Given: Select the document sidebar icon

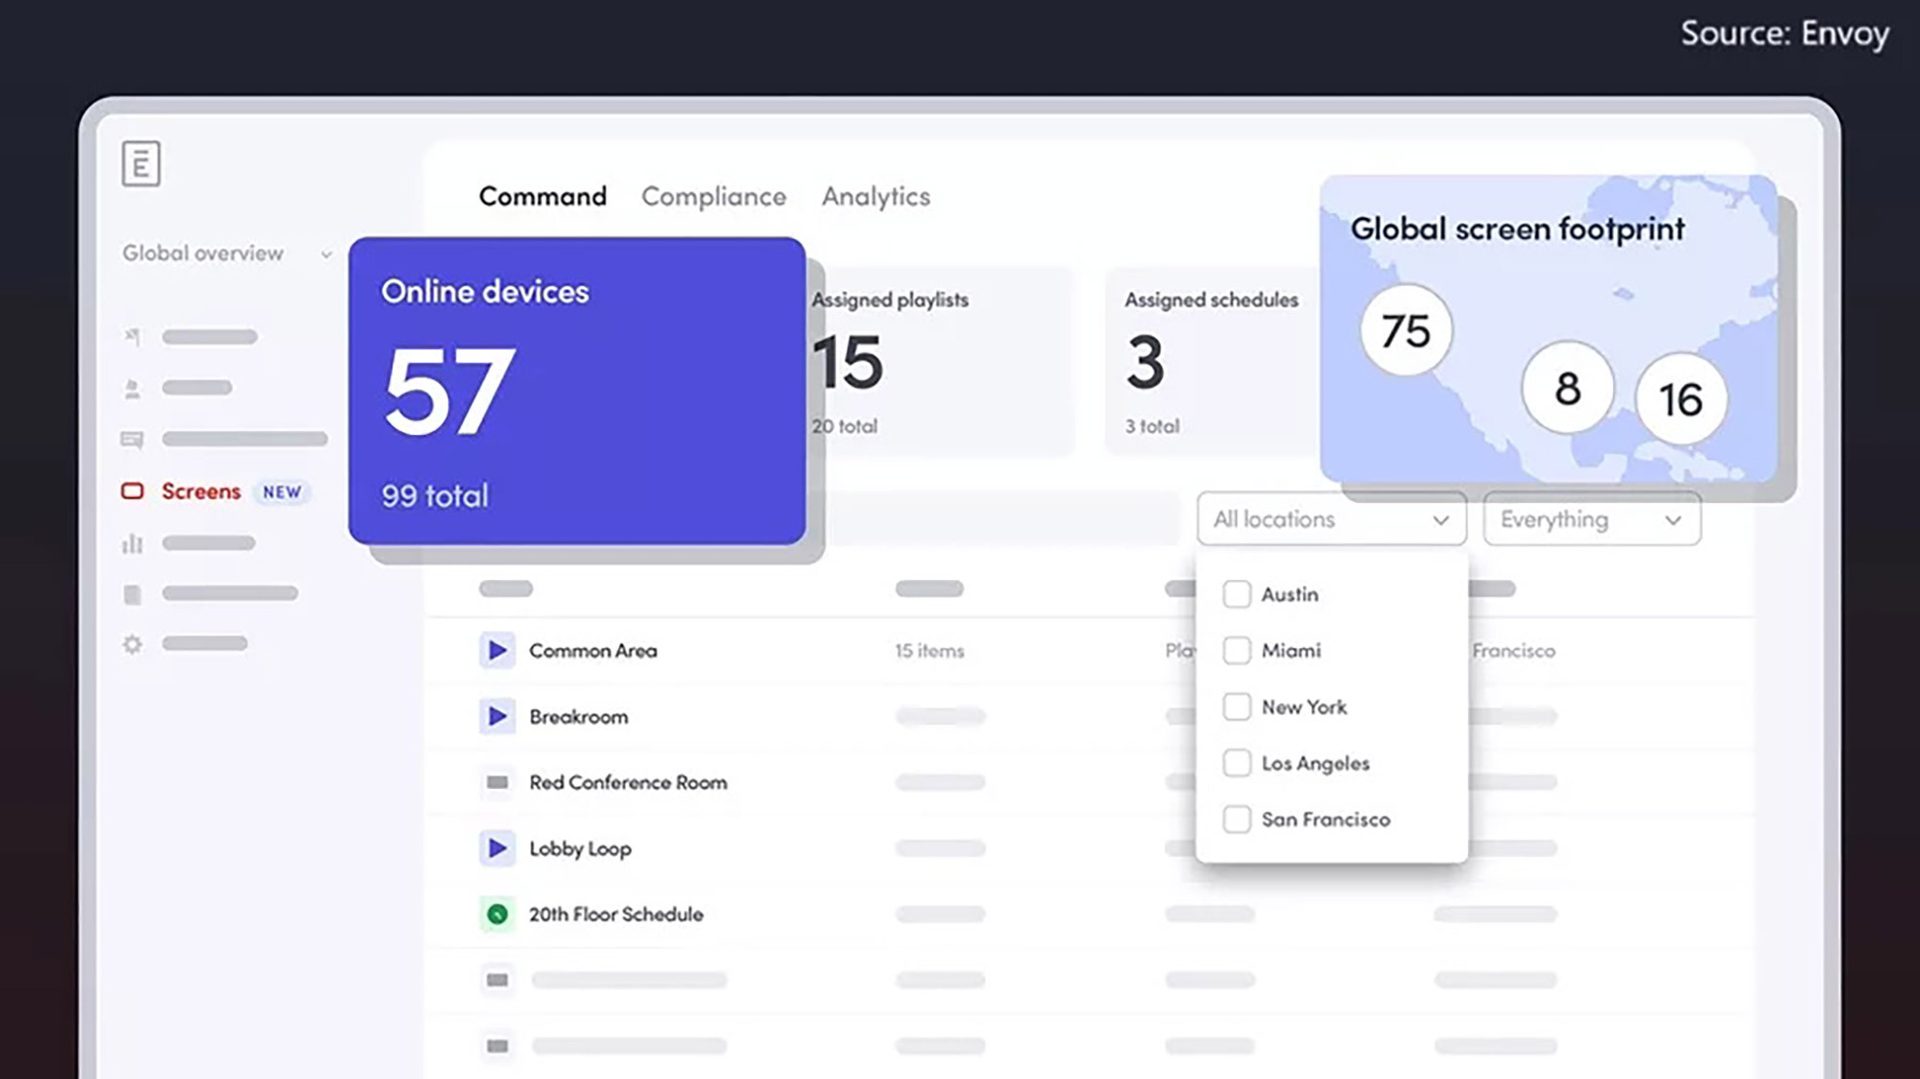Looking at the screenshot, I should pyautogui.click(x=133, y=593).
